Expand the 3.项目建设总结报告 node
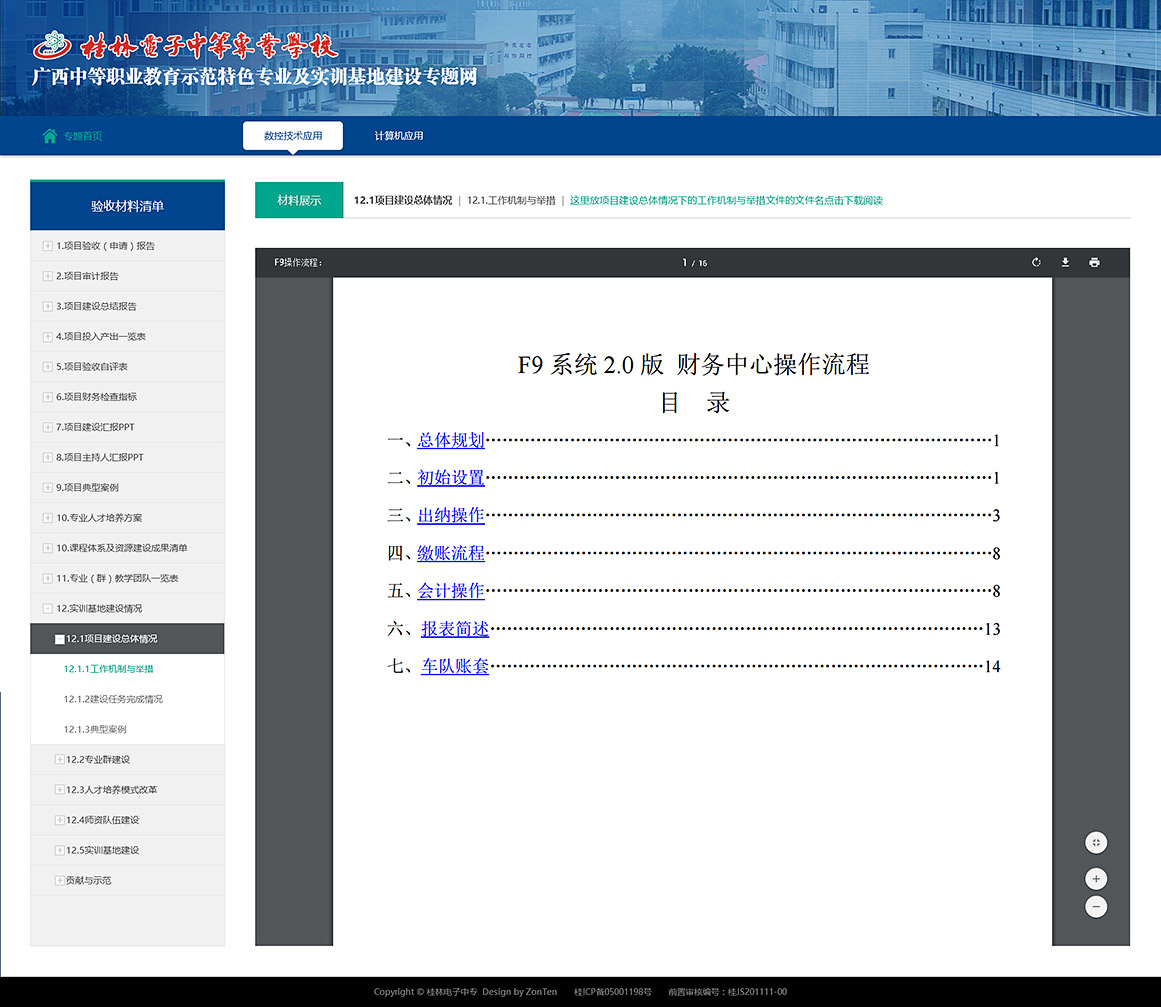 47,307
